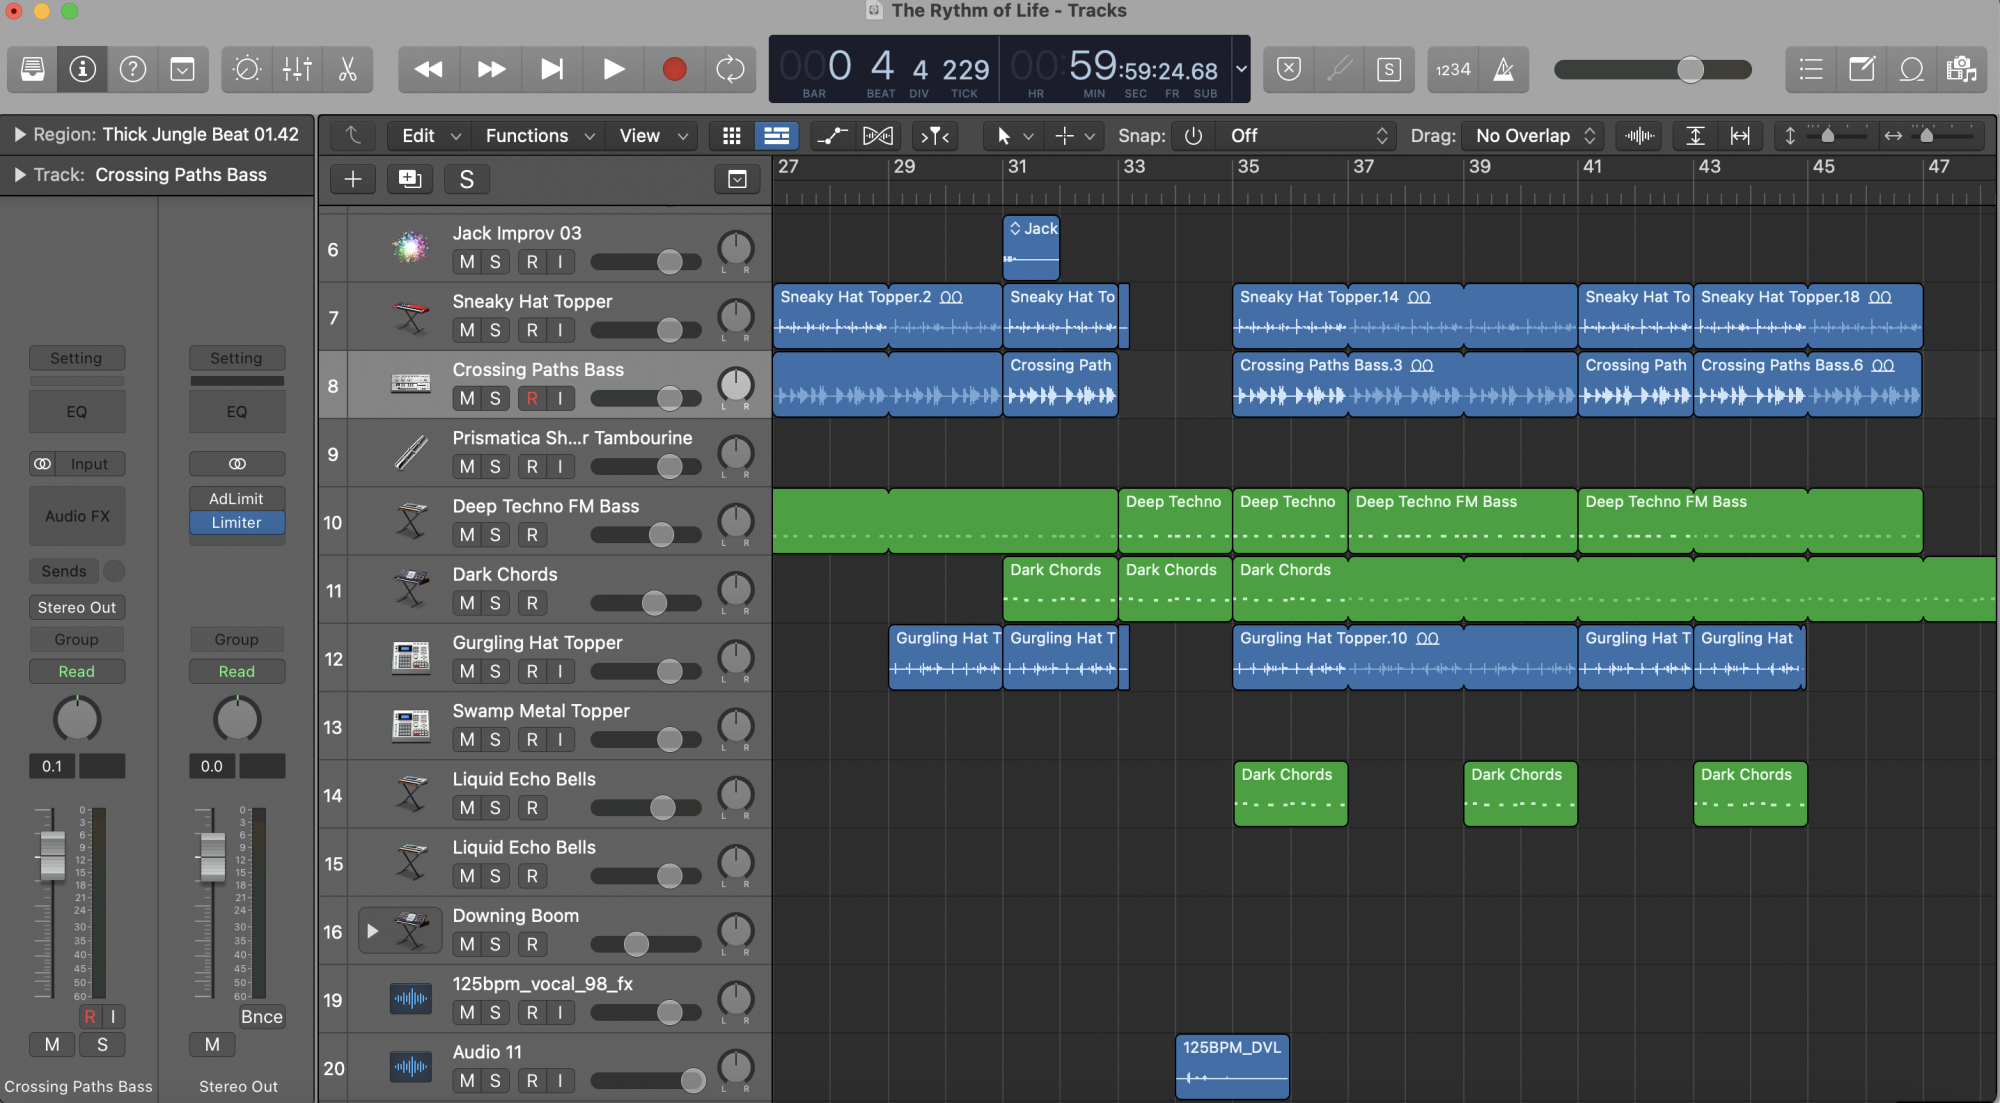Open the pointer tool menu
The height and width of the screenshot is (1103, 2000).
point(1013,135)
